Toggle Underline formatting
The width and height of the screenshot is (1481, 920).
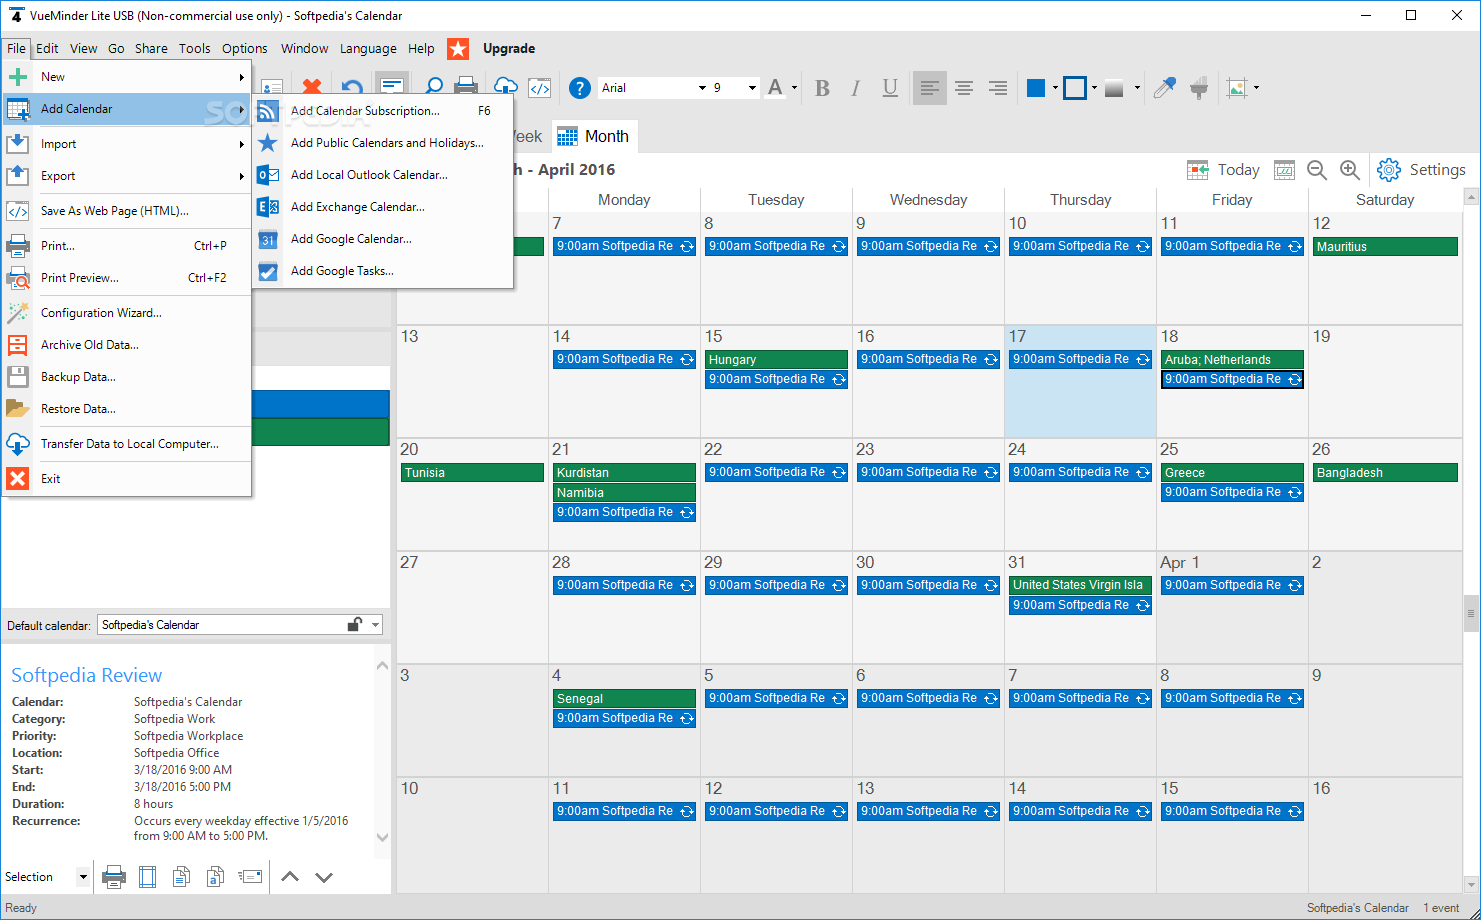coord(890,88)
